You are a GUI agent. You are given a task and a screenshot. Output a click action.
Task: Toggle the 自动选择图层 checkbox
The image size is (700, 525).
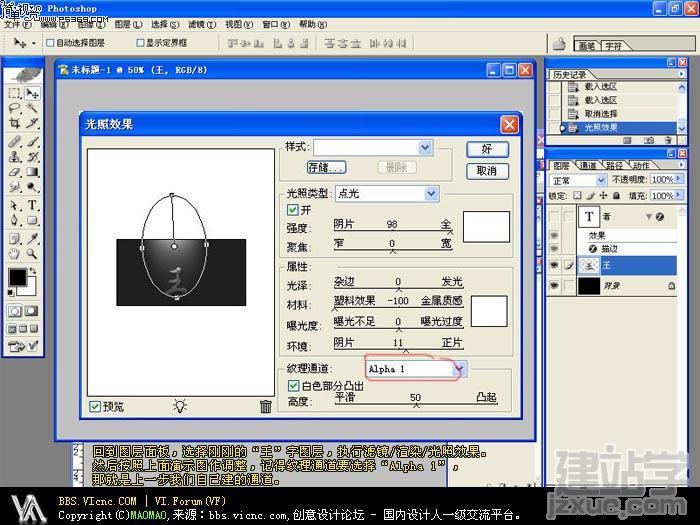pos(50,43)
